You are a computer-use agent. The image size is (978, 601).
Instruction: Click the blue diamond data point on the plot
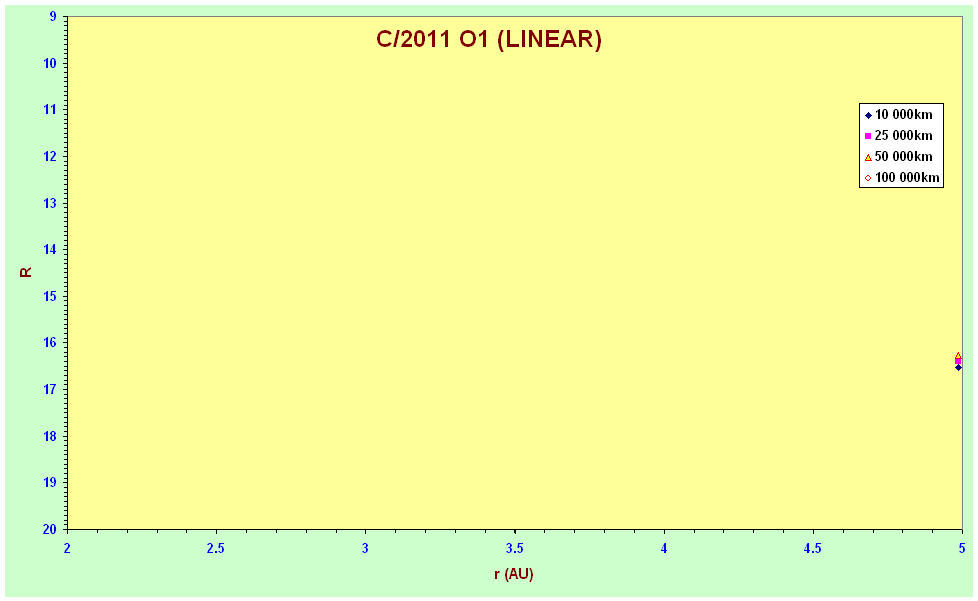(958, 367)
